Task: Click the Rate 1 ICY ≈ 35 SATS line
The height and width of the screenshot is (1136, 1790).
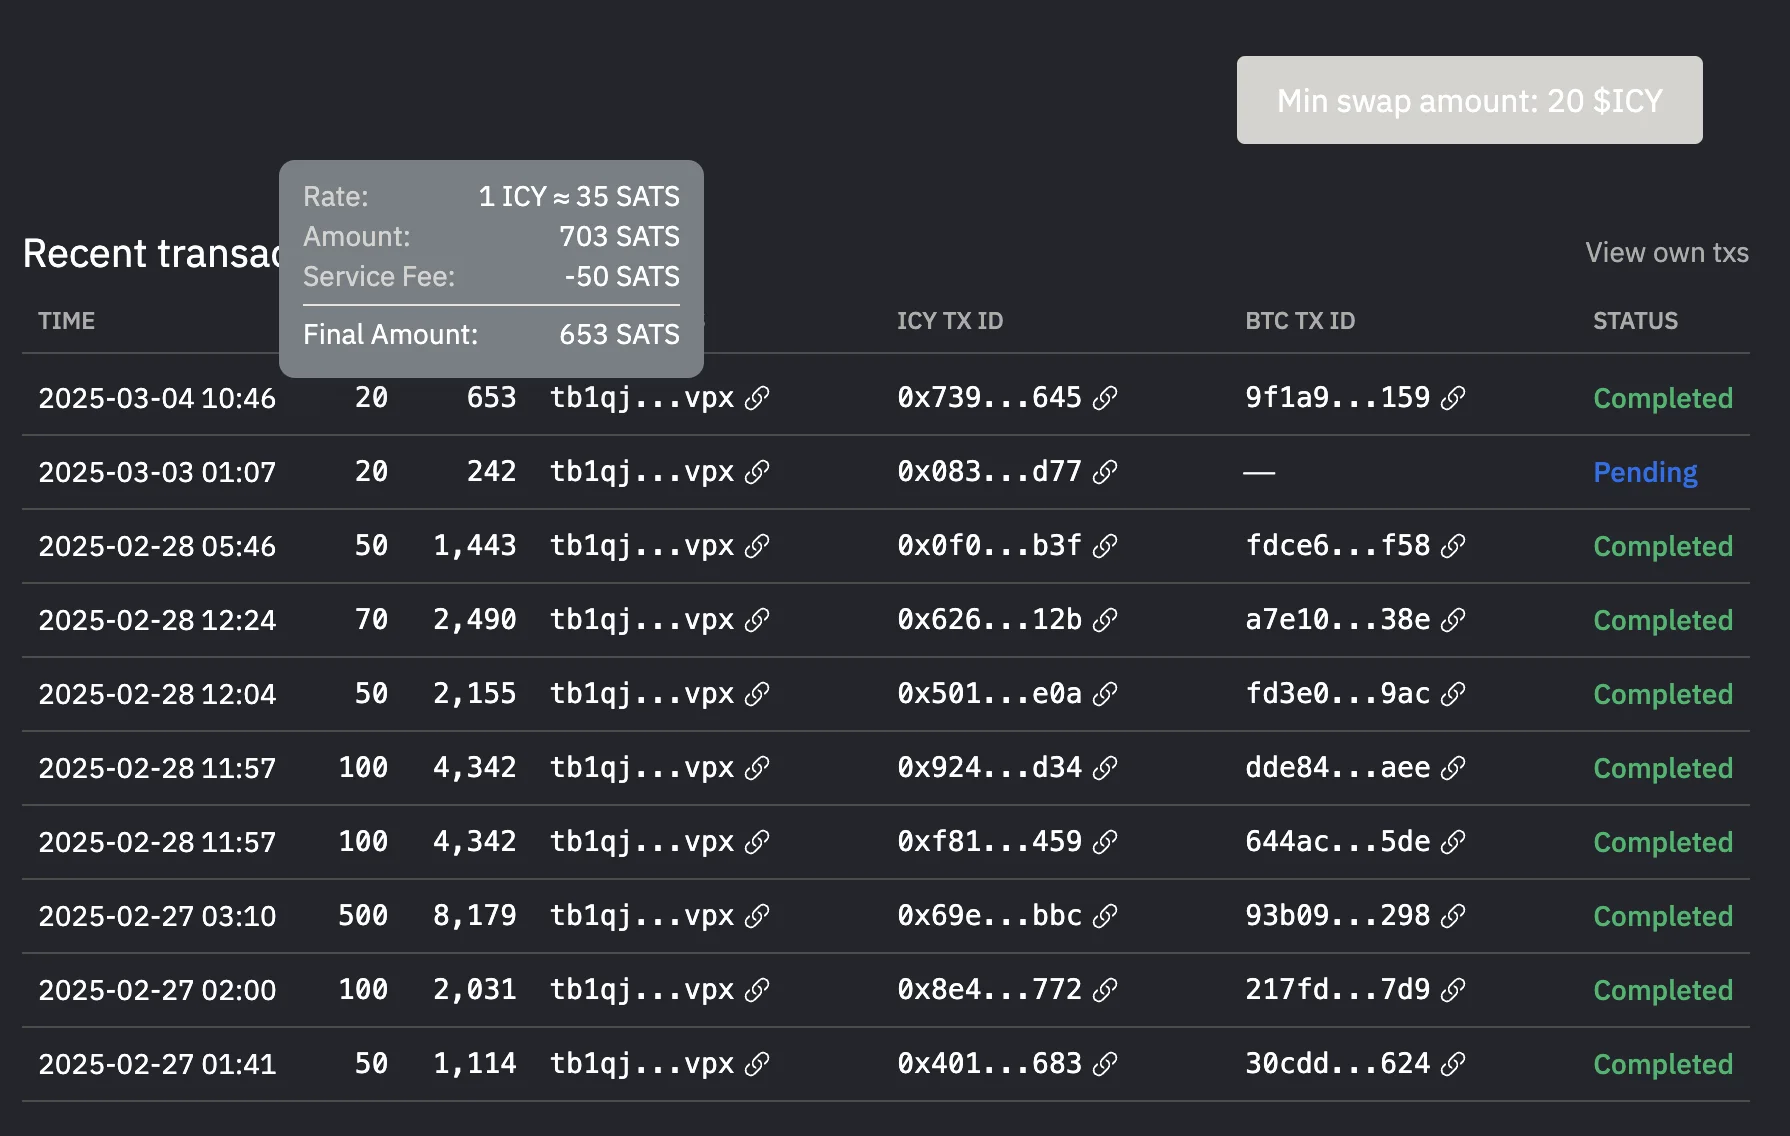Action: 491,196
